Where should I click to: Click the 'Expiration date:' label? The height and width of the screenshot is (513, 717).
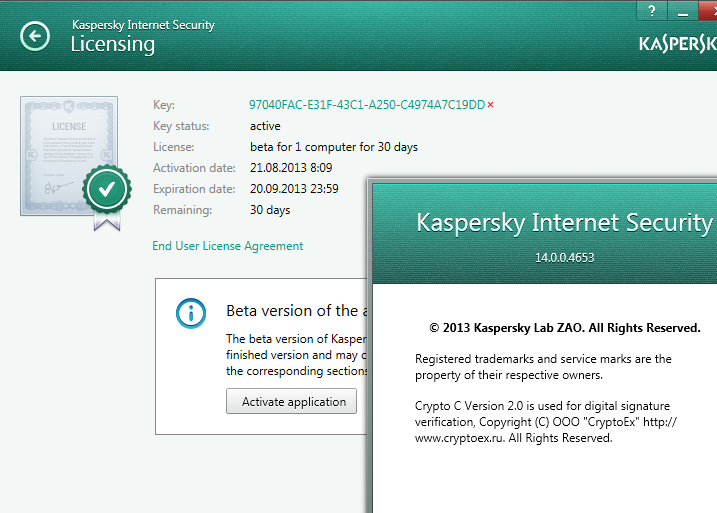(x=194, y=189)
